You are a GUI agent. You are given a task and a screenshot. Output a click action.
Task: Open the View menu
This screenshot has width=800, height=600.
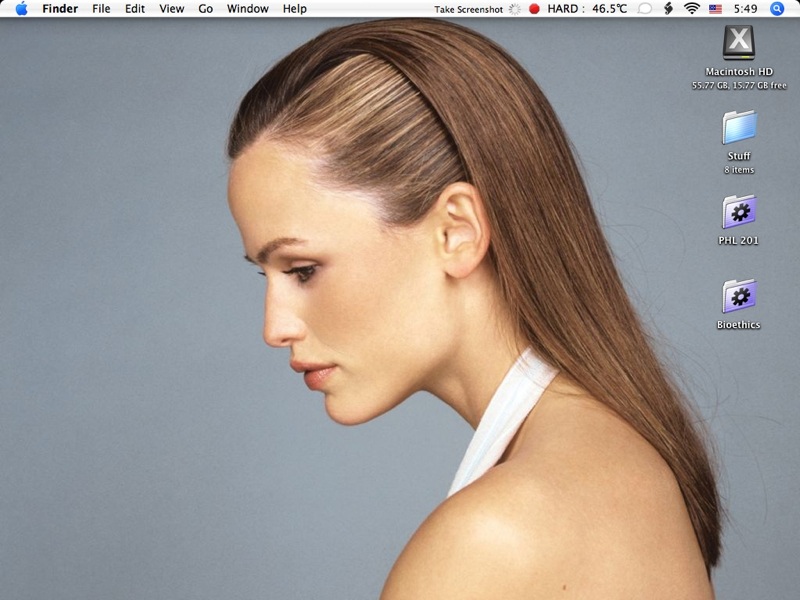[x=172, y=9]
